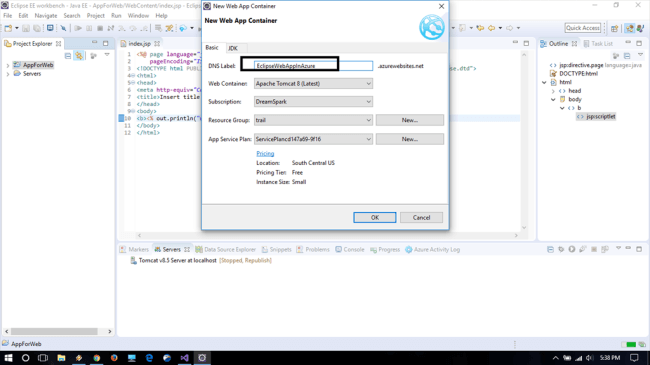Open Microsoft Edge from the taskbar
The image size is (650, 365).
click(x=149, y=358)
